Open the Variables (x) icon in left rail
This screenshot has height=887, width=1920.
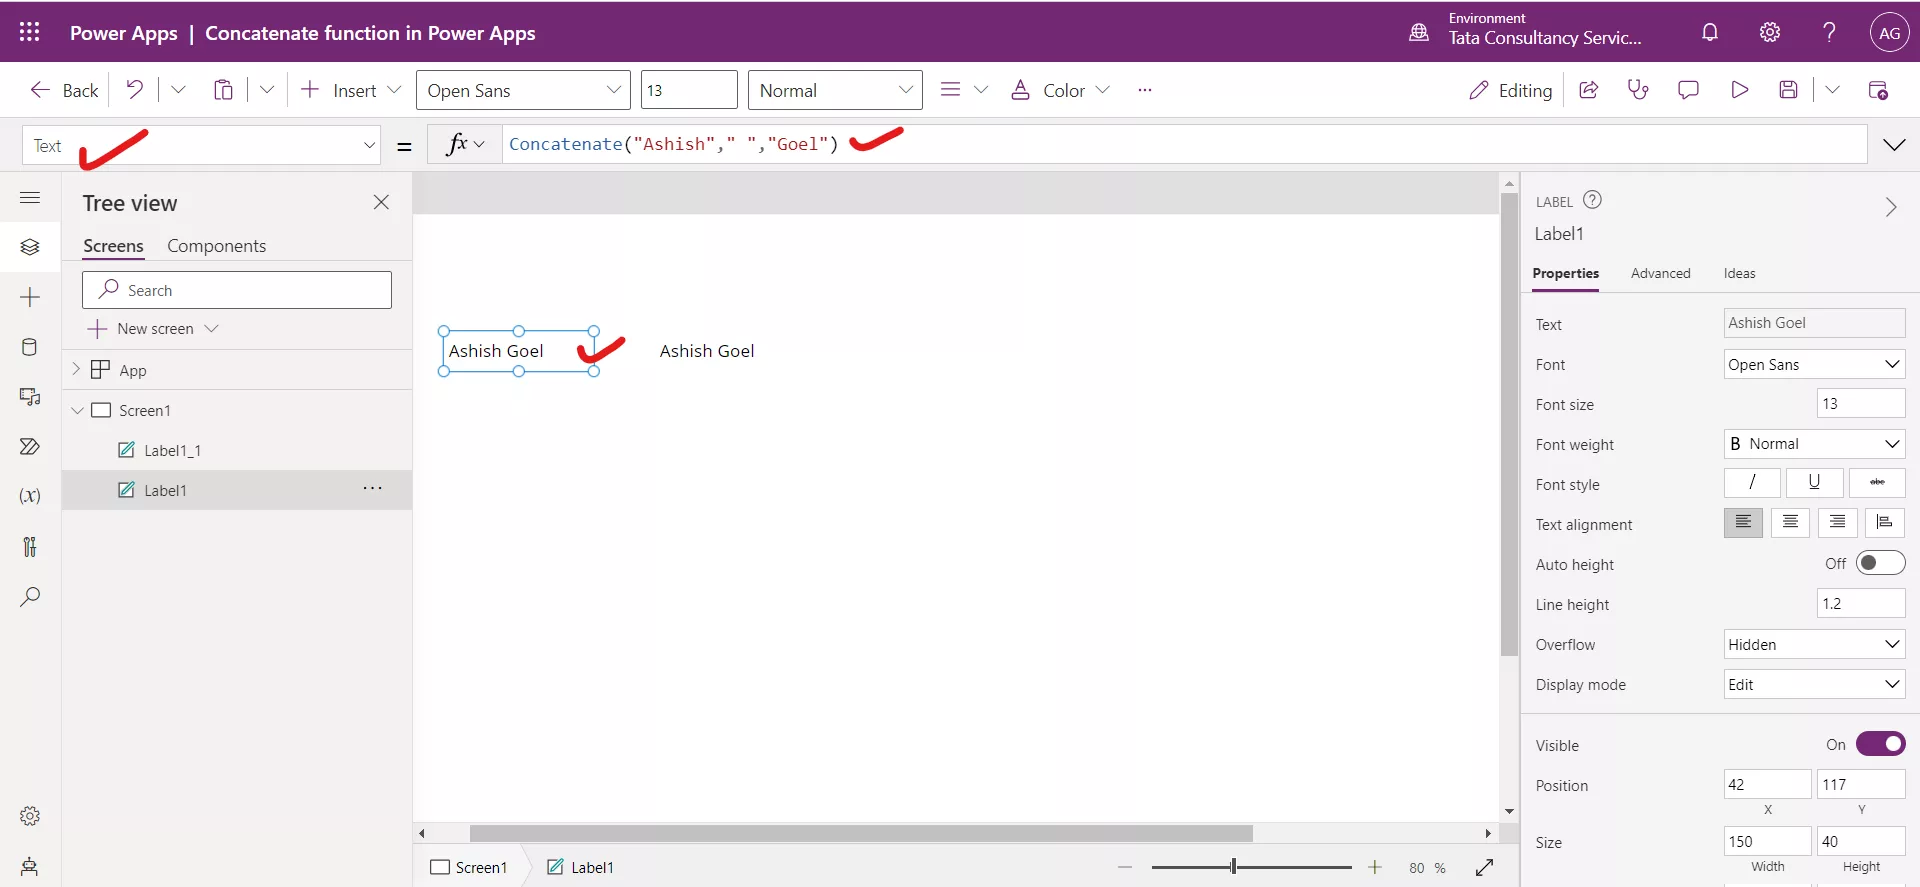pos(30,496)
